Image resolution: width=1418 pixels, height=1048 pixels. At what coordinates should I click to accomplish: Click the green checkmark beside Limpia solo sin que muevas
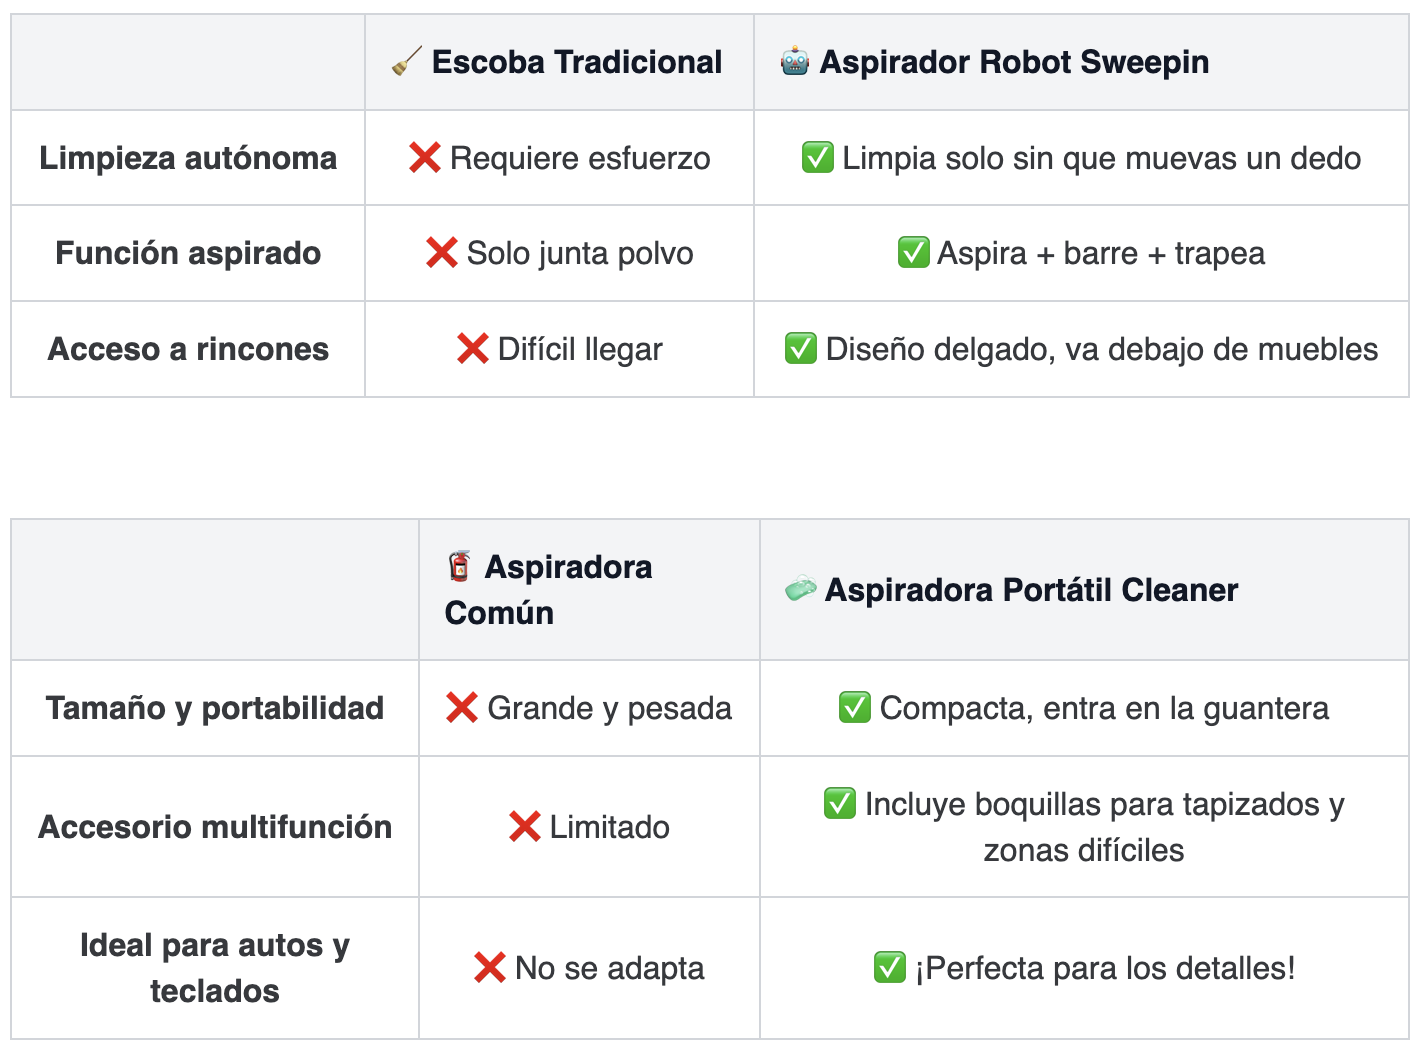pyautogui.click(x=818, y=157)
